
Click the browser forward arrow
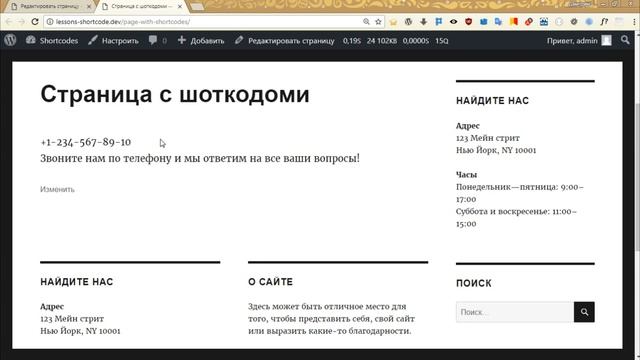[x=22, y=22]
